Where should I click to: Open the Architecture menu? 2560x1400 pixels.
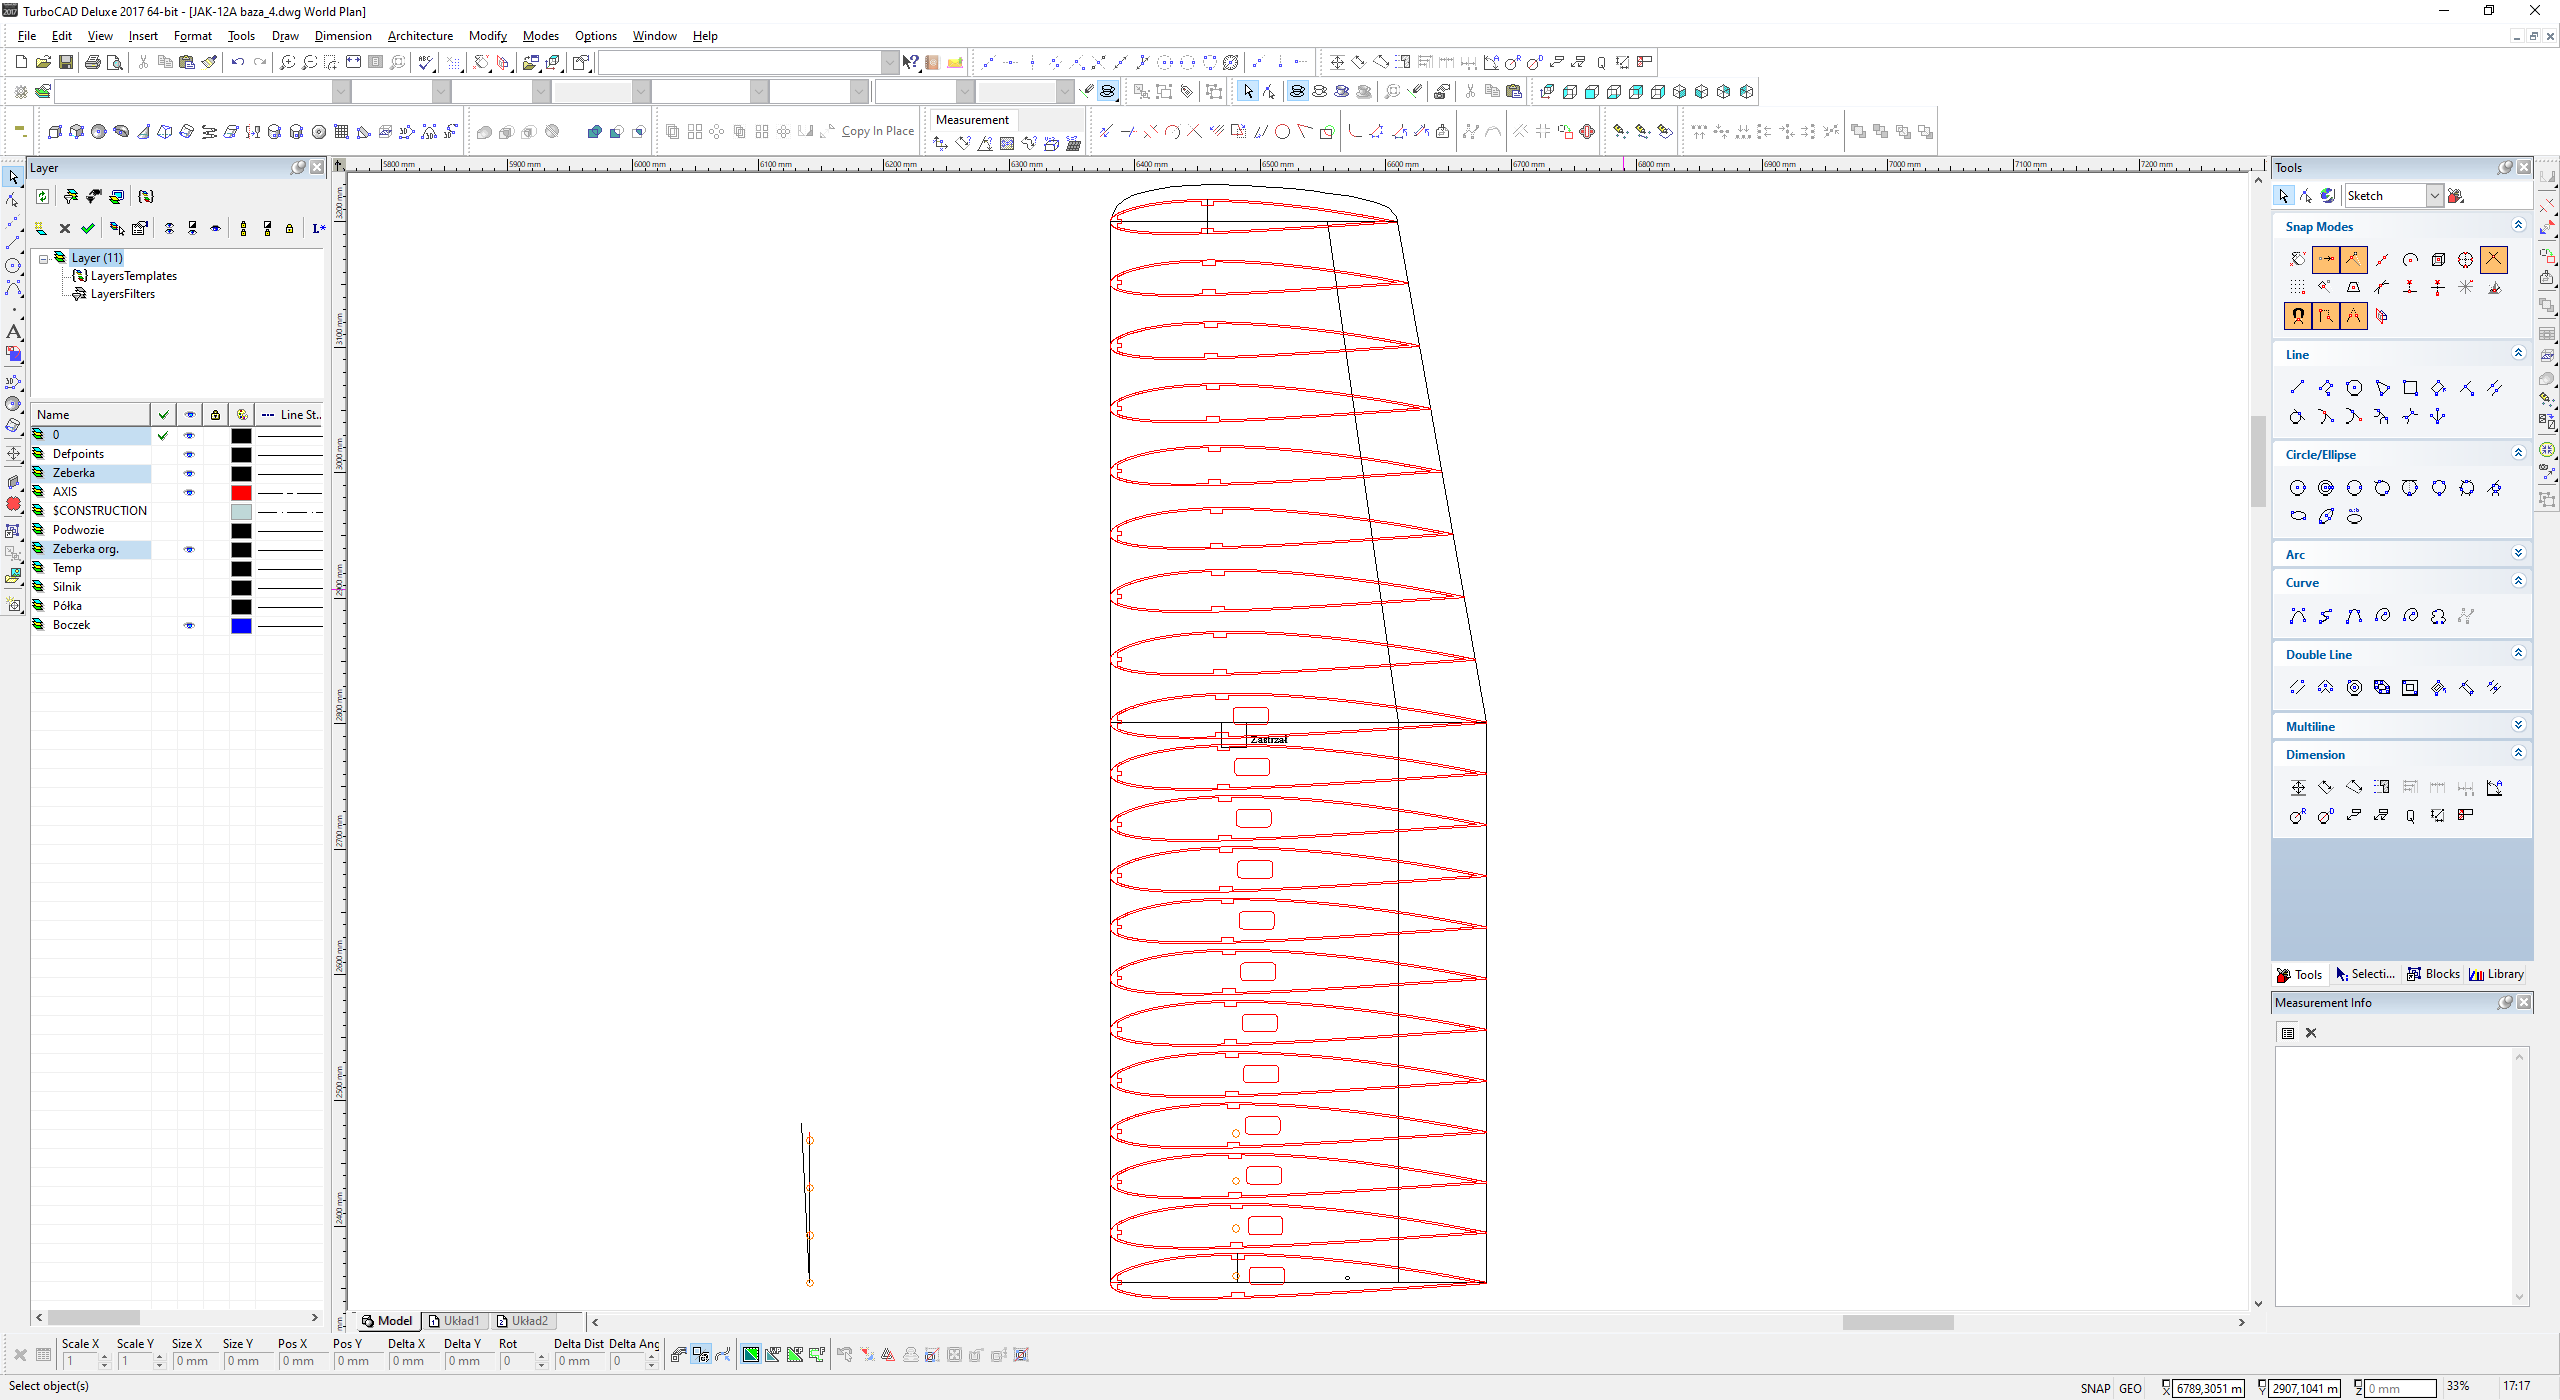[x=419, y=36]
